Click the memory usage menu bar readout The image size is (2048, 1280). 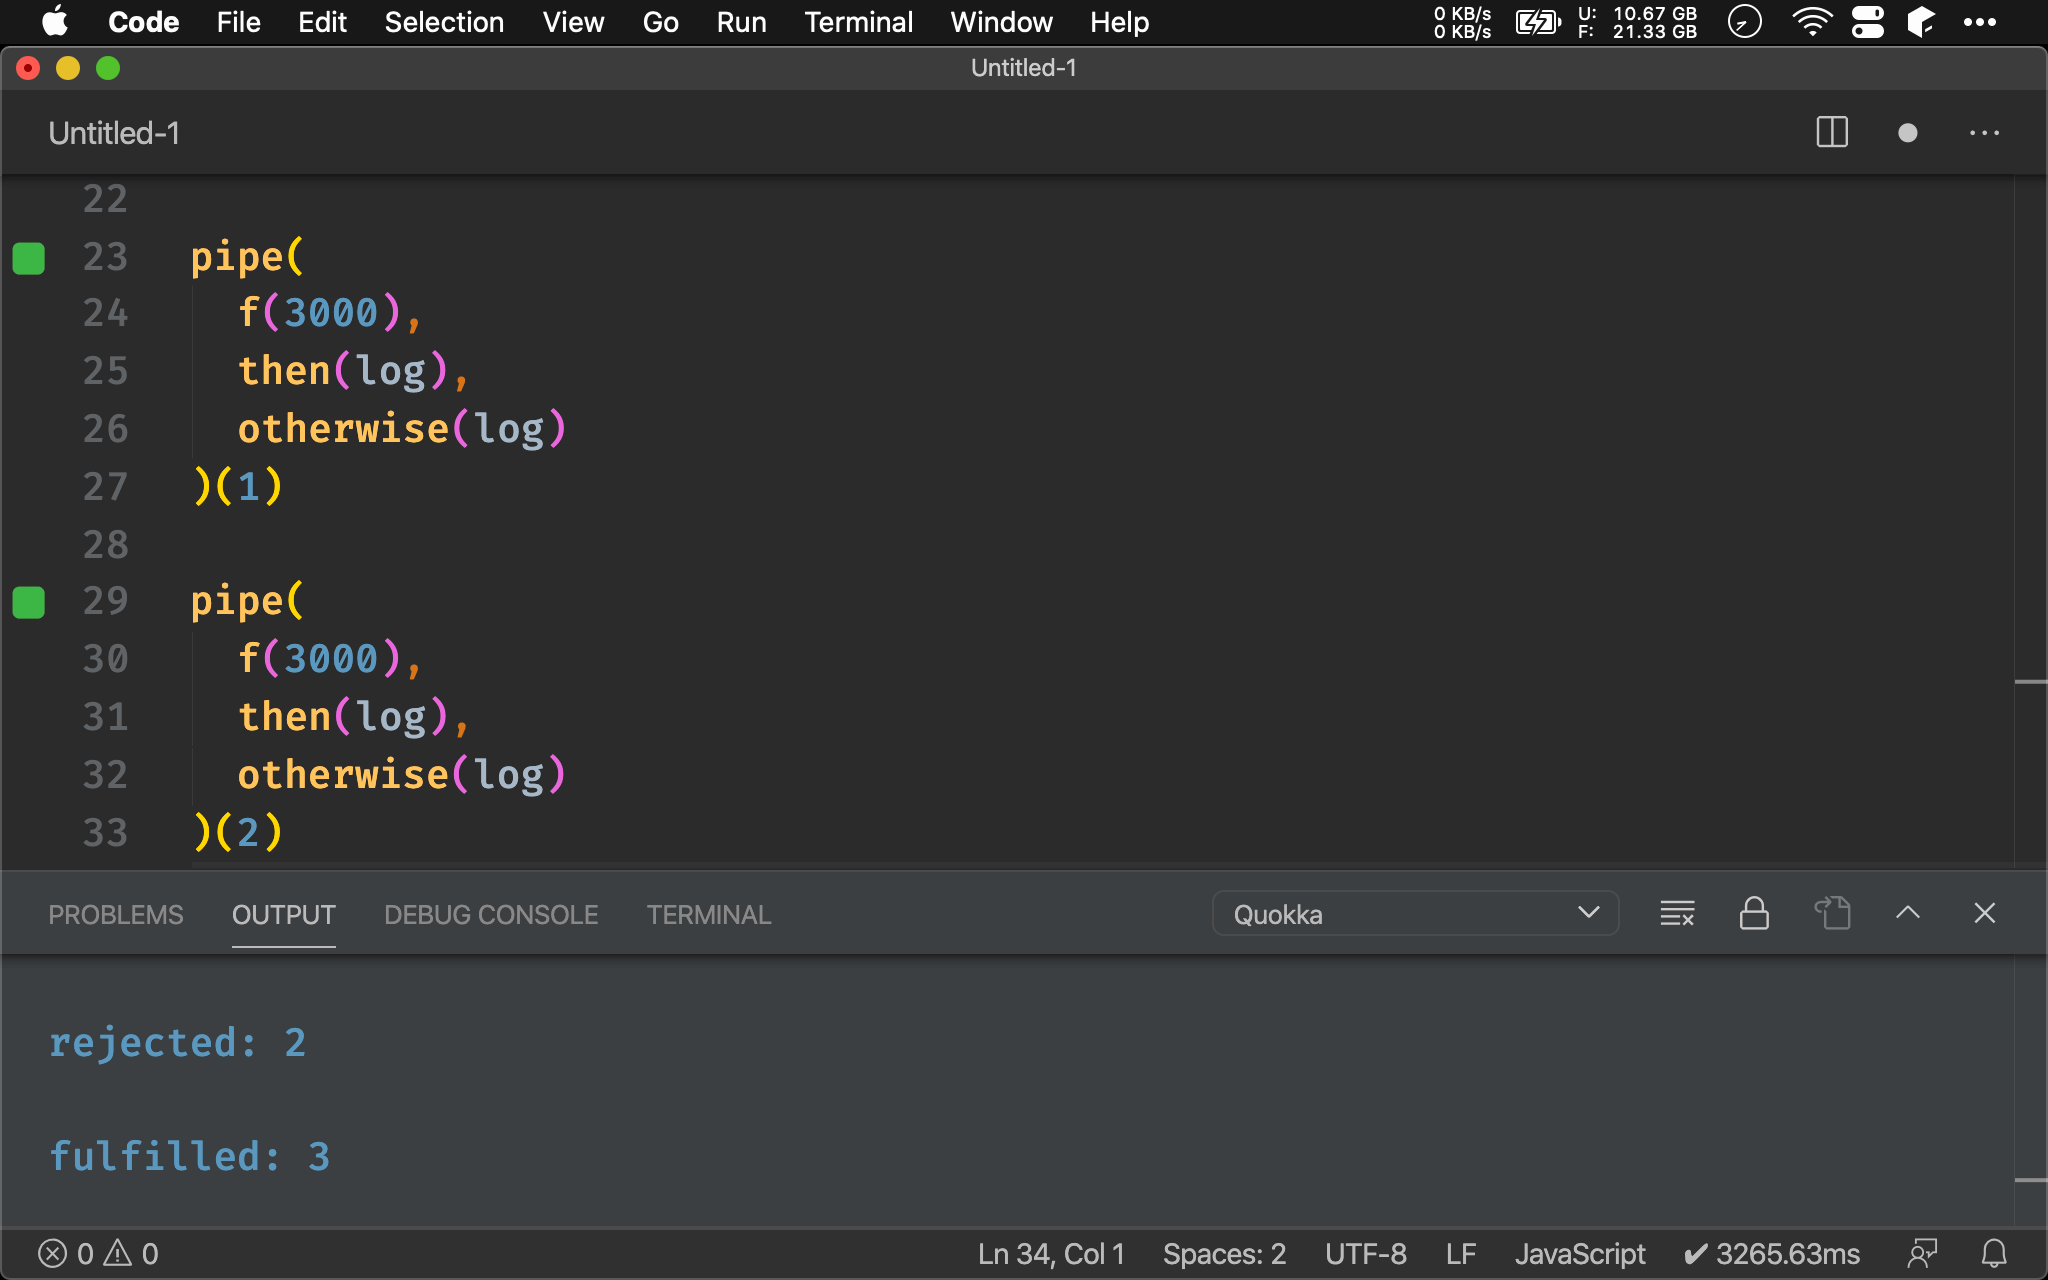1637,22
